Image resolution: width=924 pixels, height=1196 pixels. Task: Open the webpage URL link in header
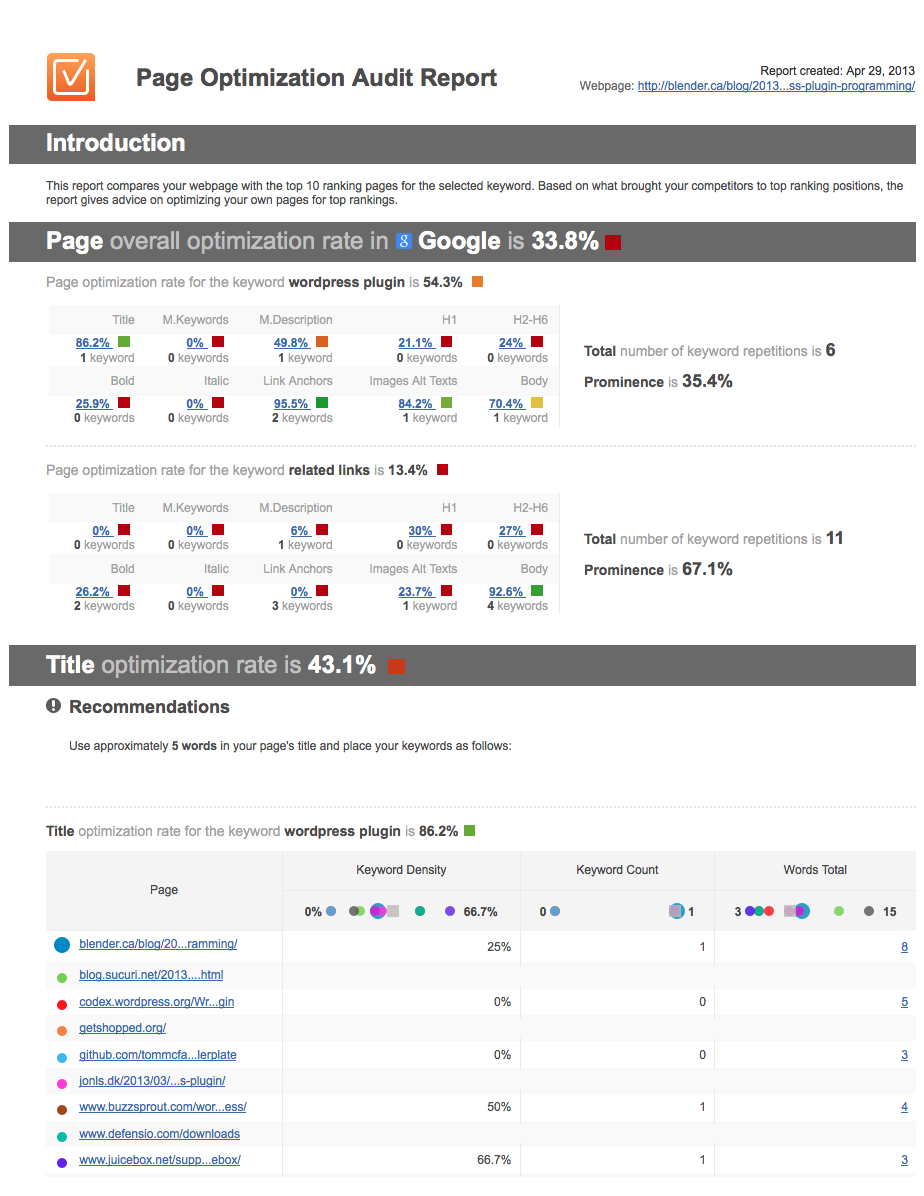click(x=776, y=85)
